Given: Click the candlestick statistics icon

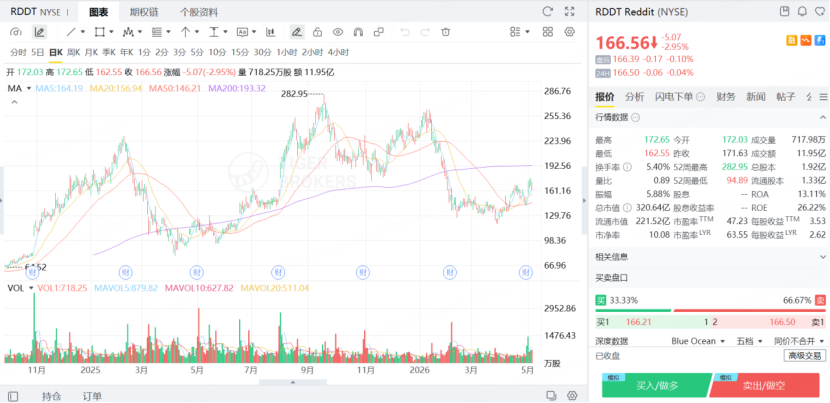Looking at the screenshot, I should [x=270, y=32].
